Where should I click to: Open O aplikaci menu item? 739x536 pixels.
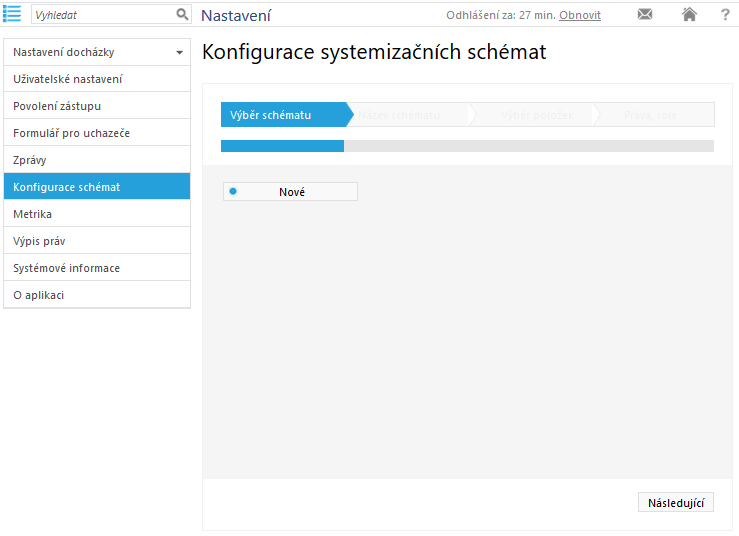click(97, 295)
